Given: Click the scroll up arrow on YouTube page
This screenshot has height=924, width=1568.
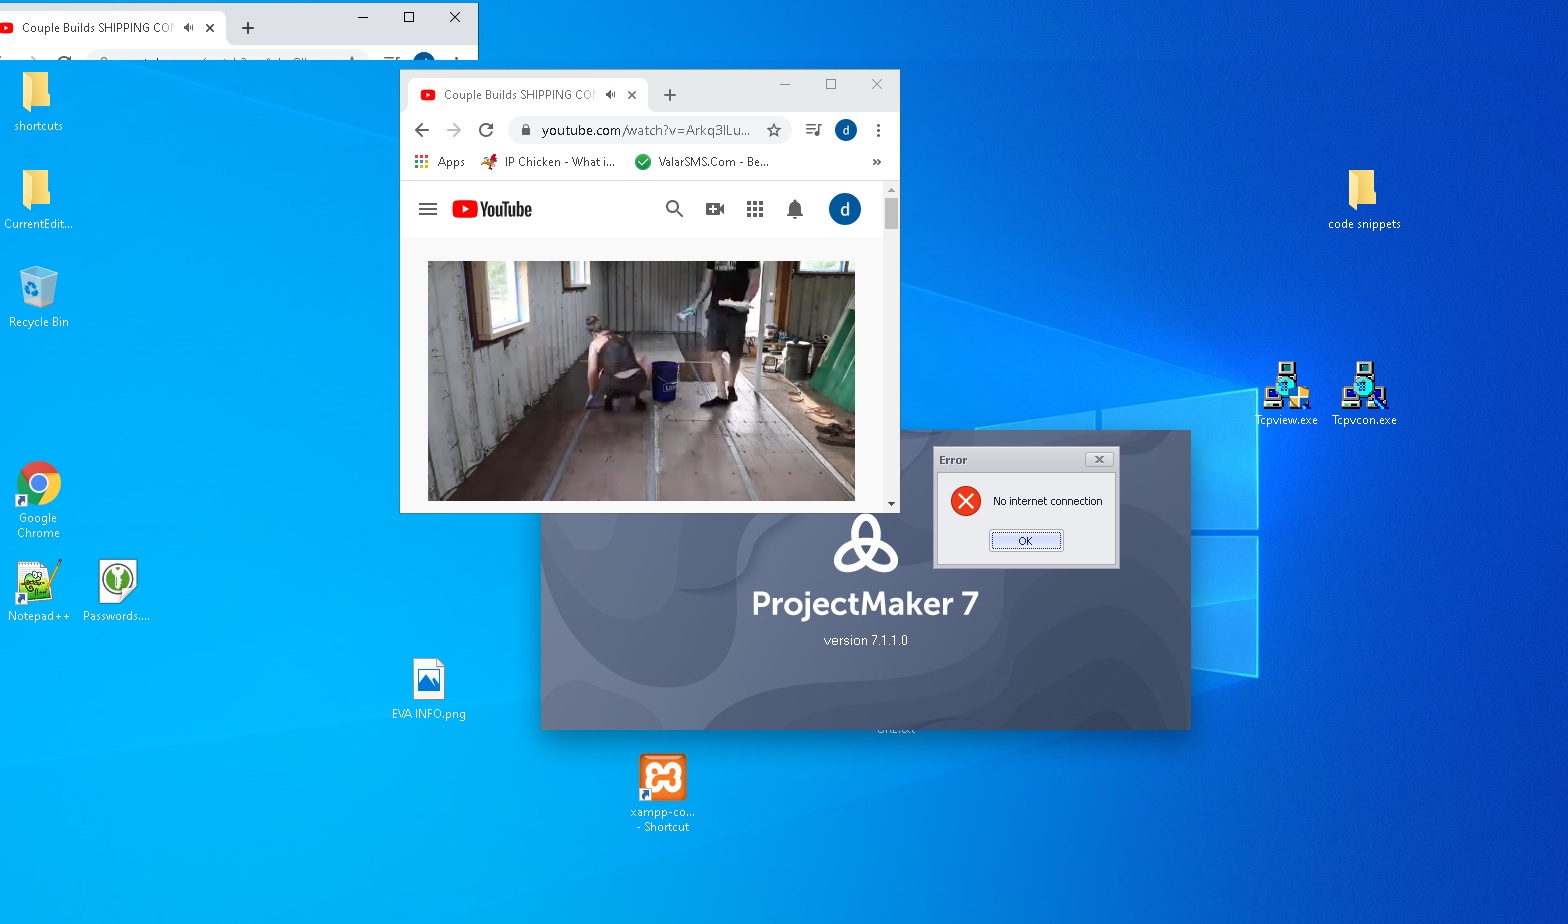Looking at the screenshot, I should click(x=891, y=189).
